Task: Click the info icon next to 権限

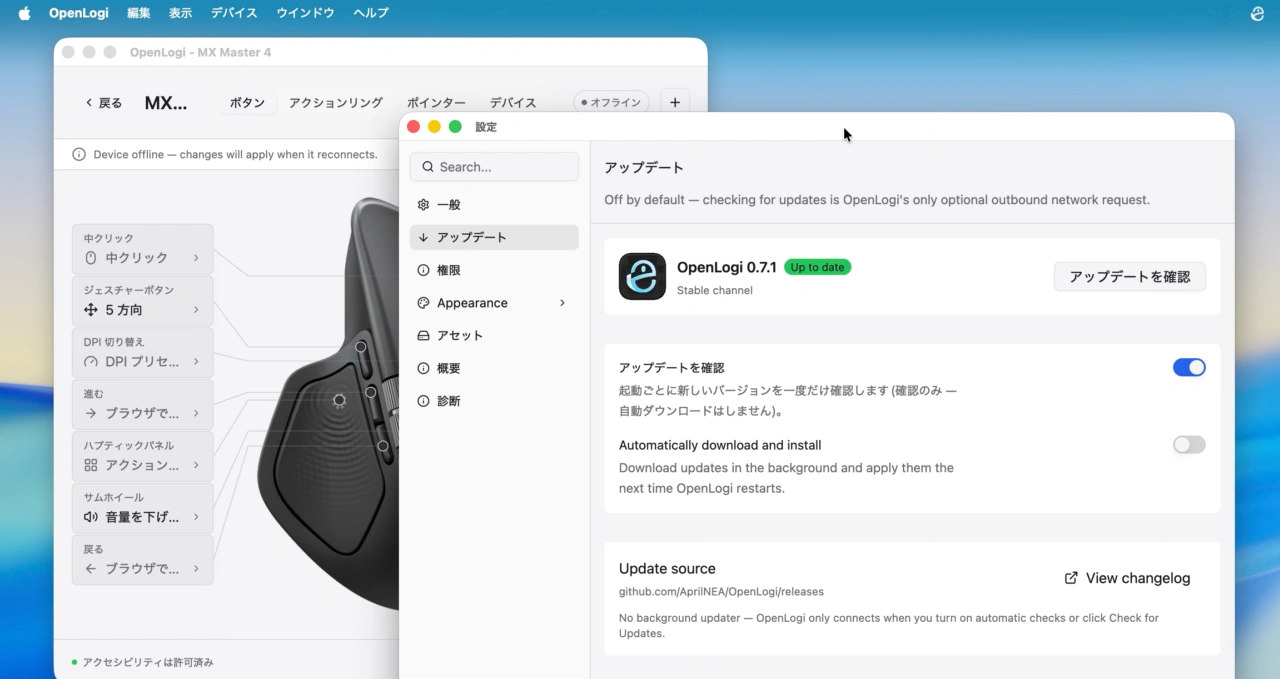Action: [423, 270]
